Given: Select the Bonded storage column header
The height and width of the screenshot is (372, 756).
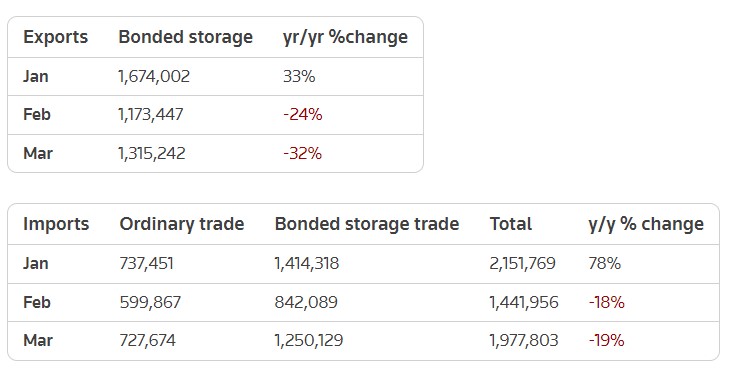Looking at the screenshot, I should (186, 37).
